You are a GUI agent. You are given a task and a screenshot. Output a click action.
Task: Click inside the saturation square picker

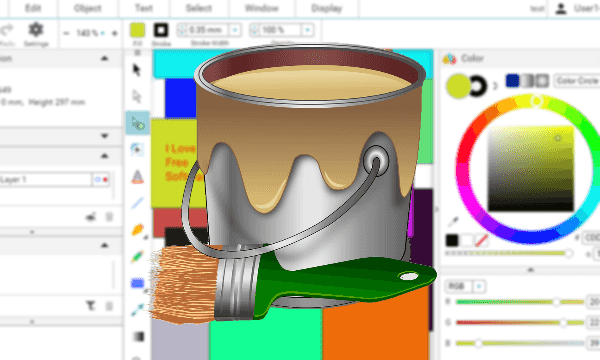coord(531,168)
